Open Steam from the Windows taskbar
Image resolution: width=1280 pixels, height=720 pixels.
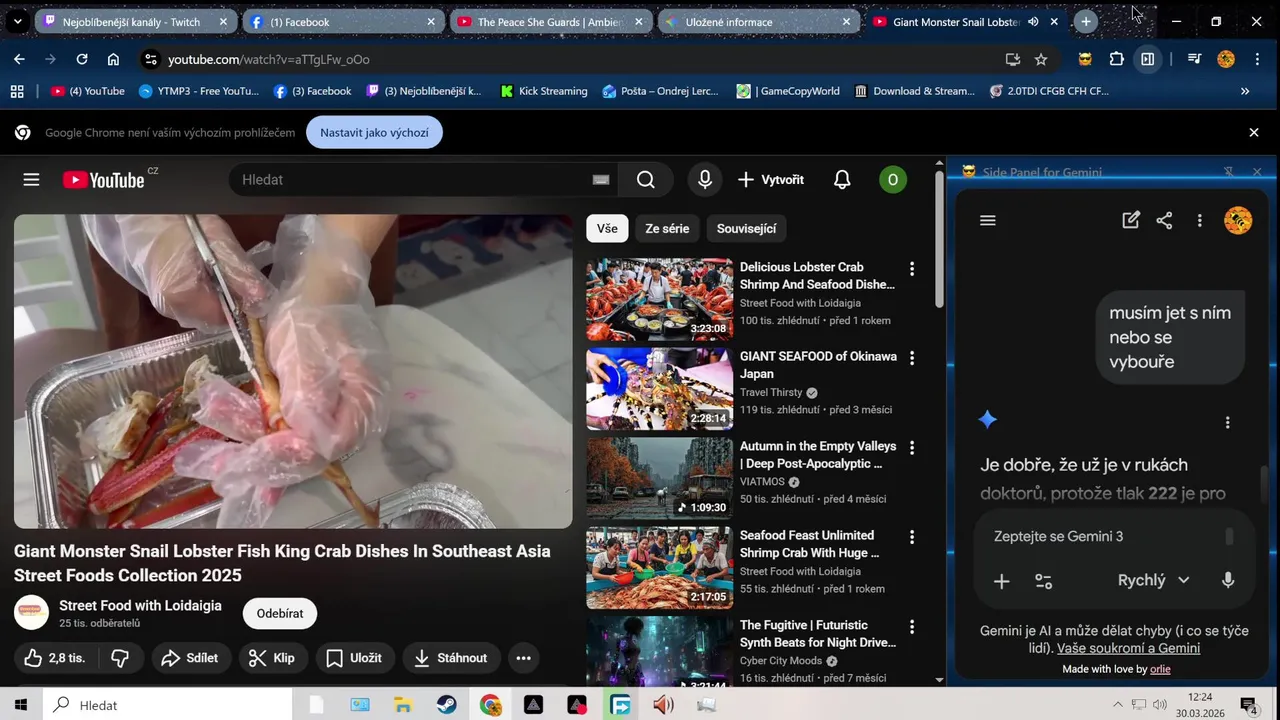pyautogui.click(x=447, y=705)
